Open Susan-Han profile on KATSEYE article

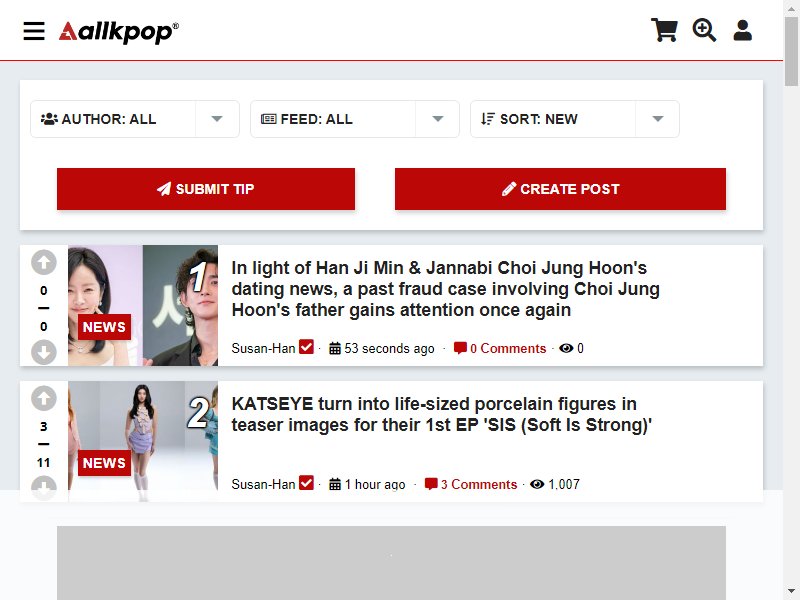point(263,484)
